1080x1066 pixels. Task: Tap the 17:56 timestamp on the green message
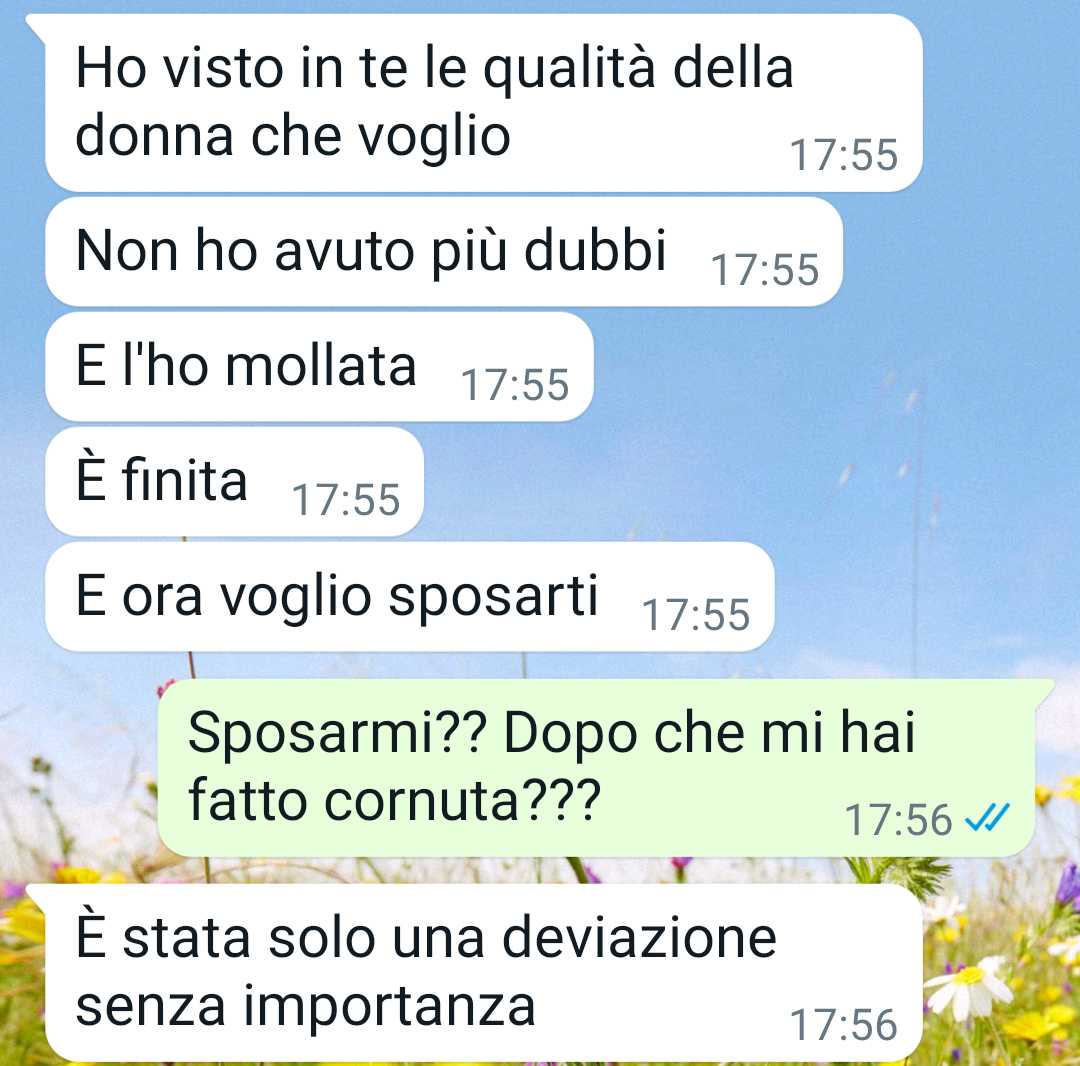897,819
